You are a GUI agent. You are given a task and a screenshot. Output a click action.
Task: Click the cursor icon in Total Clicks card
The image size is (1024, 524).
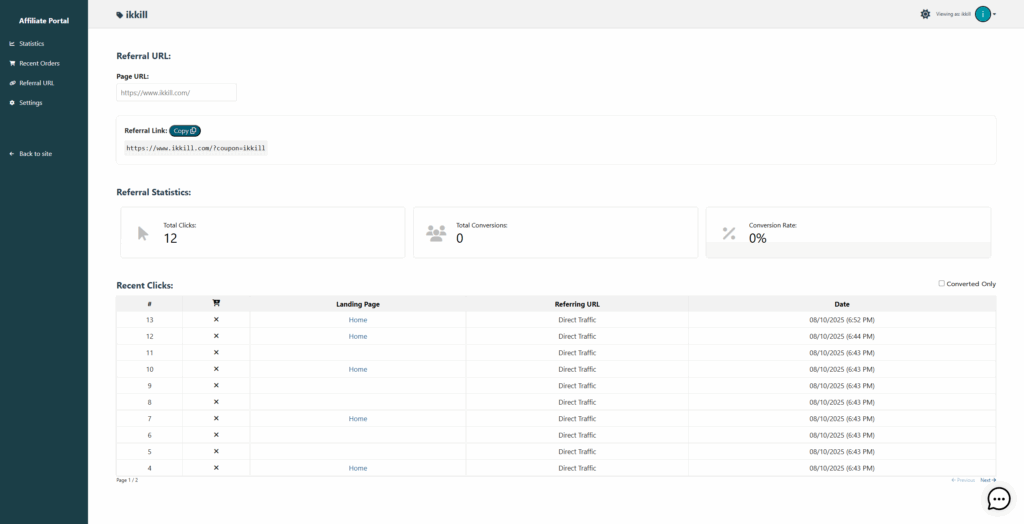(143, 233)
